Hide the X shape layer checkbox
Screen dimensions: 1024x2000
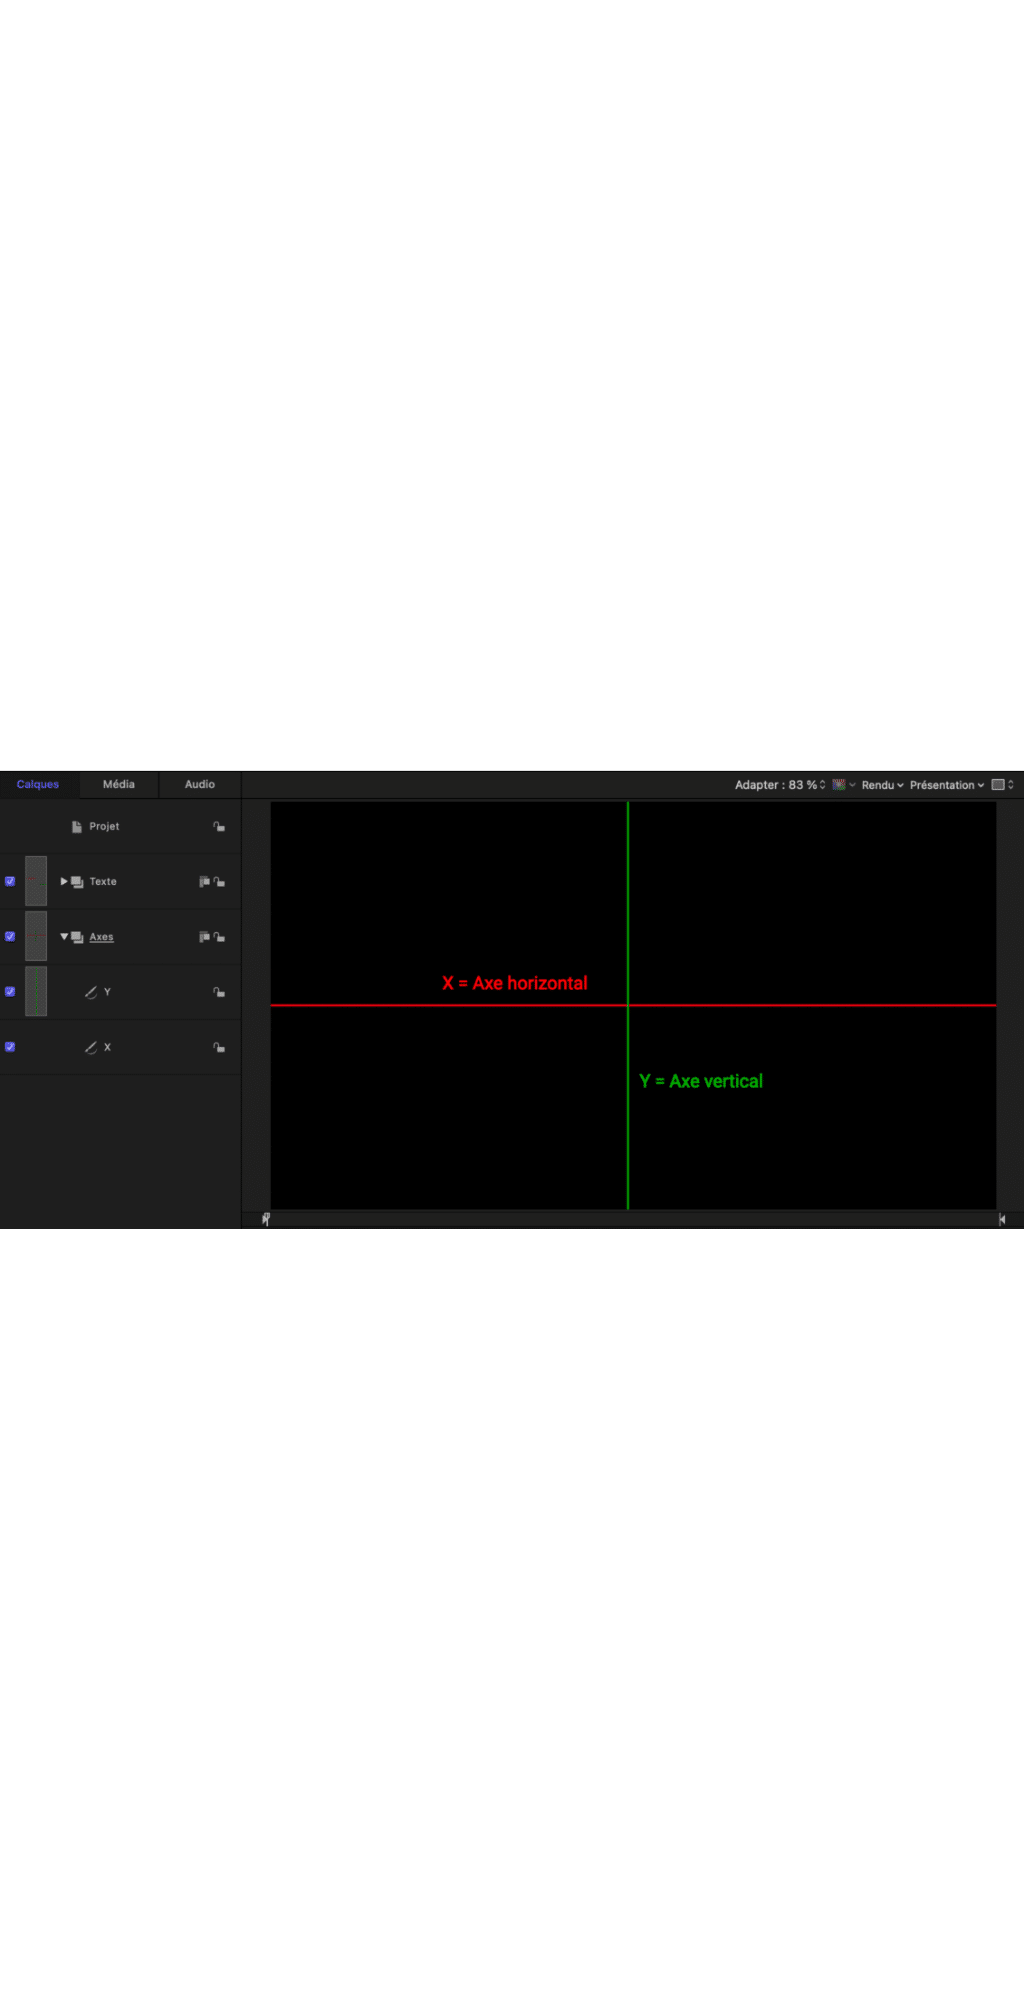pos(10,1046)
